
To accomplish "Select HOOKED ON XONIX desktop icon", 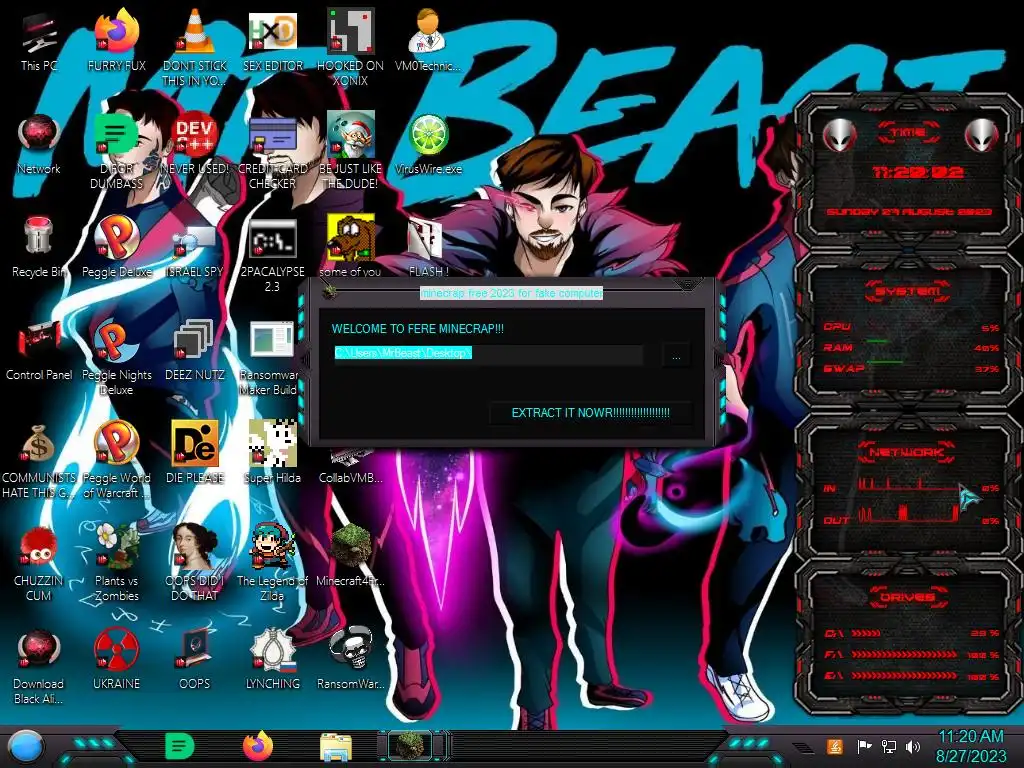I will coord(351,49).
